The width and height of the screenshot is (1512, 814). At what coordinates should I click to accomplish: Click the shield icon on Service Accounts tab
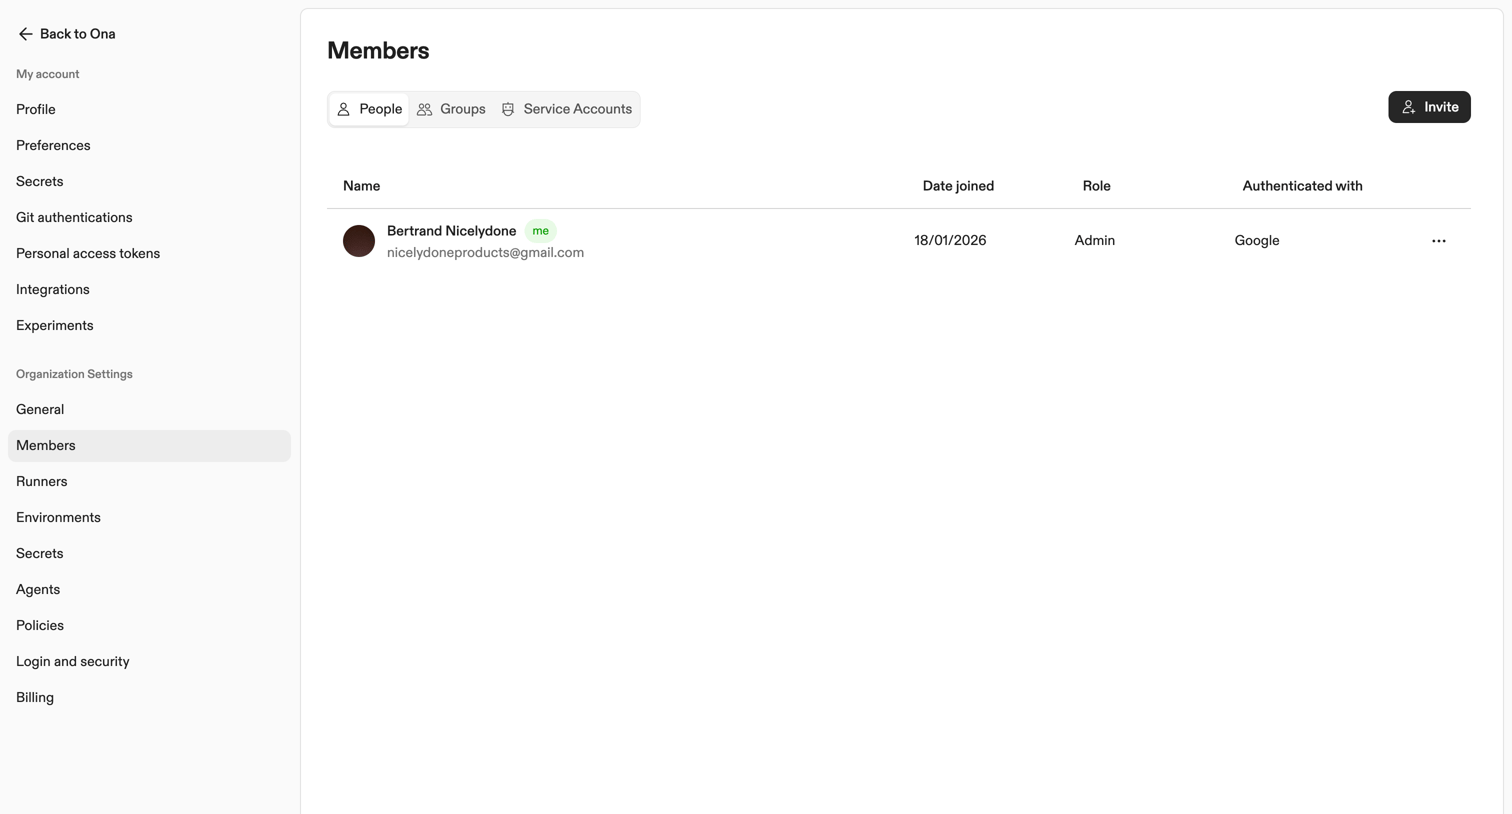[x=508, y=109]
